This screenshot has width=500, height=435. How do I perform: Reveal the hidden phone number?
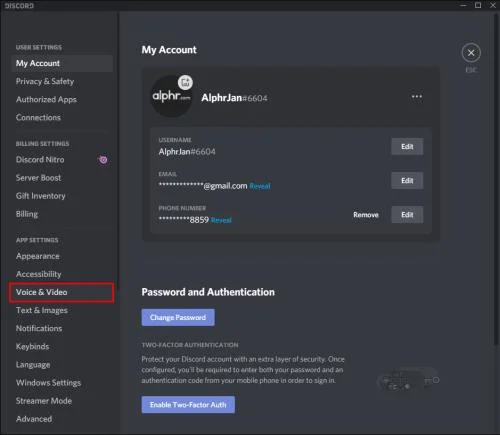(x=221, y=220)
